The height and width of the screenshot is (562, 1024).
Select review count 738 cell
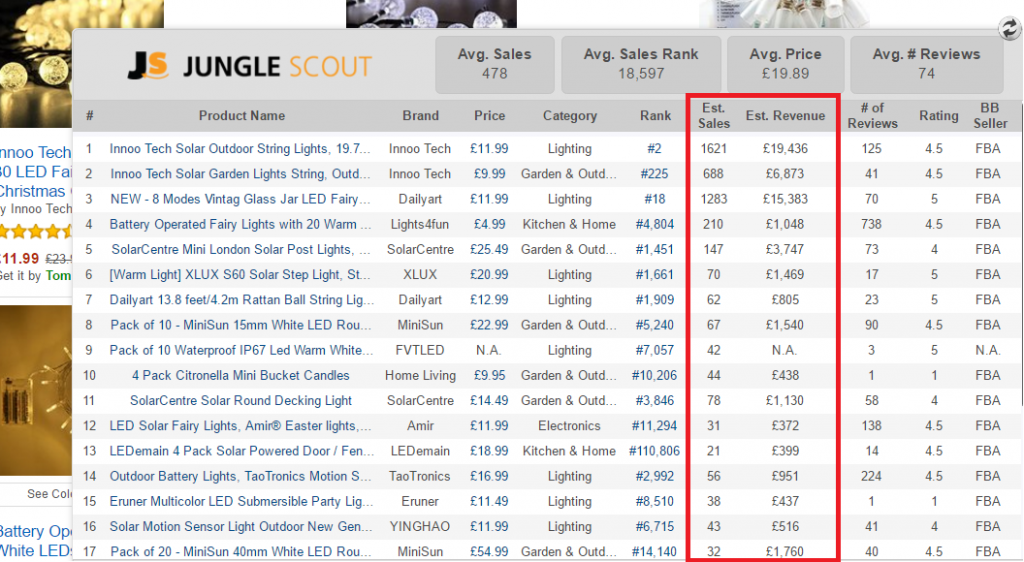click(x=871, y=225)
